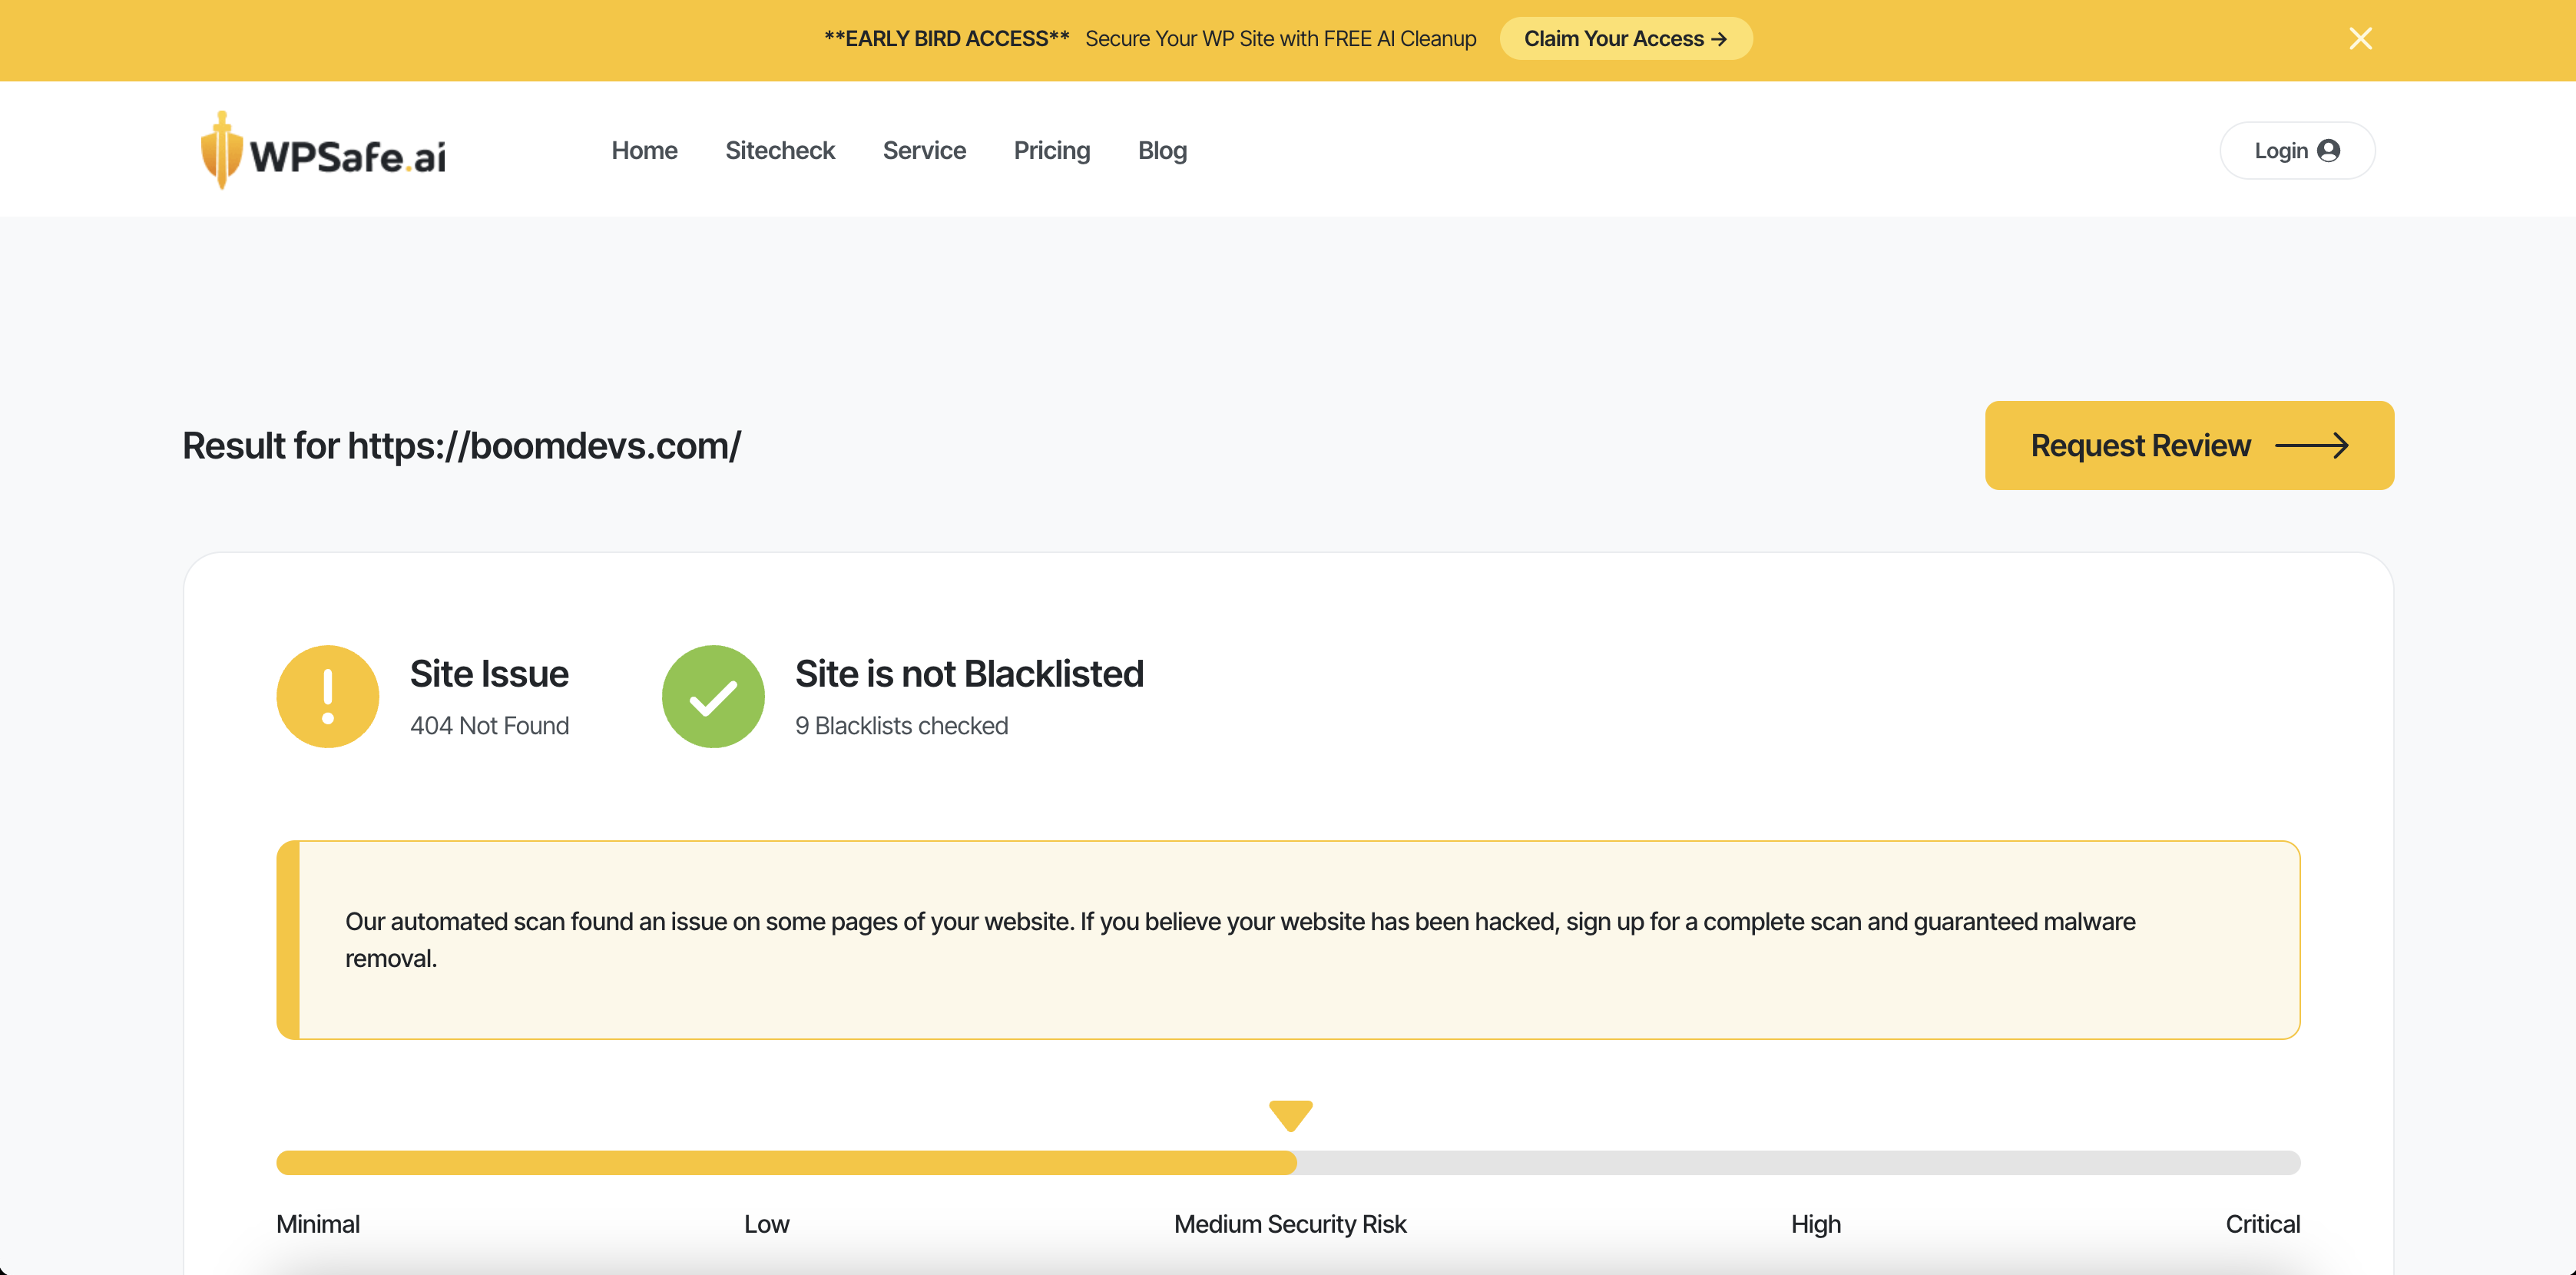Click the automated scan notice message
Image resolution: width=2576 pixels, height=1275 pixels.
coord(1288,940)
